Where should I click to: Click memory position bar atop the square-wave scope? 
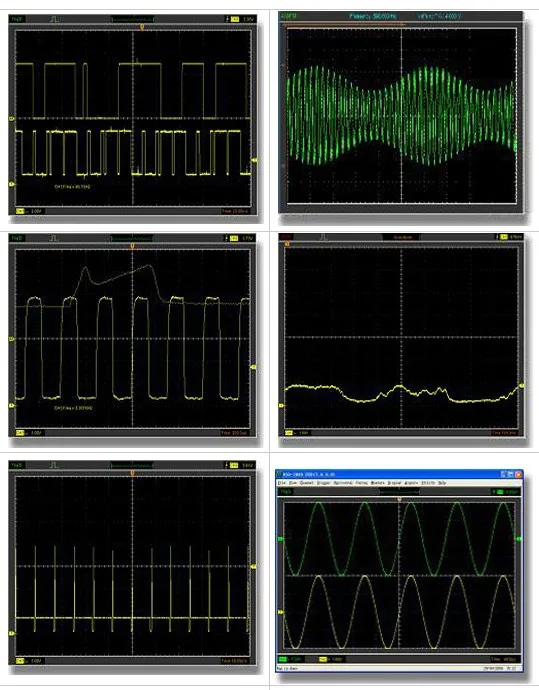coord(132,238)
